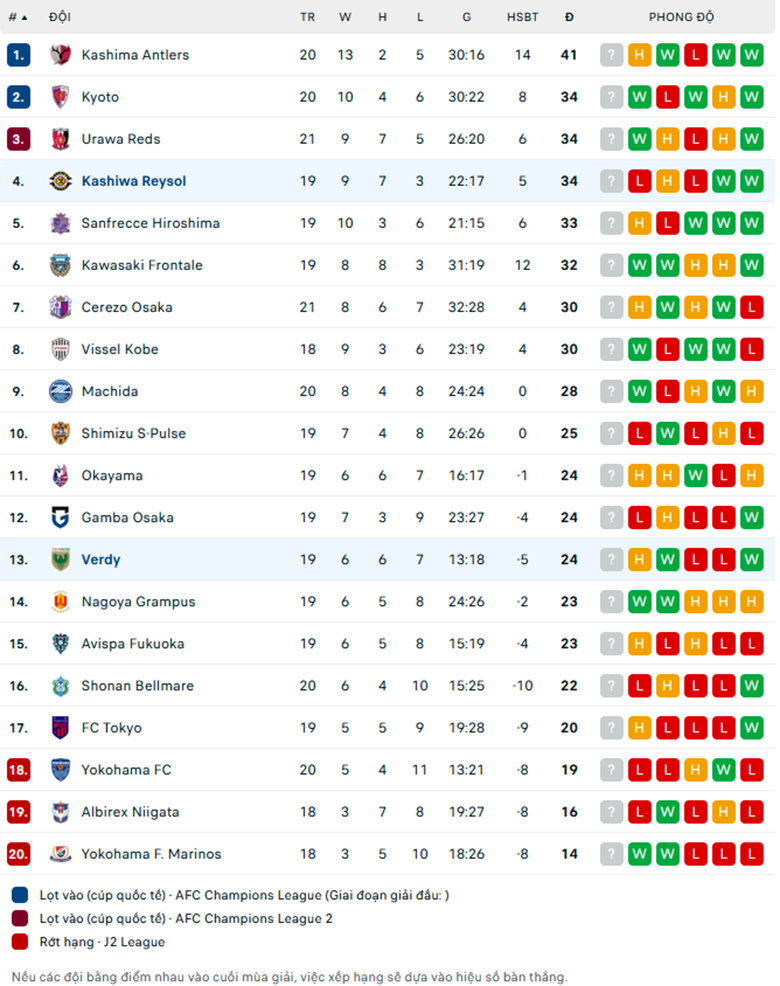Select the FC Tokyo shield icon

(x=60, y=728)
